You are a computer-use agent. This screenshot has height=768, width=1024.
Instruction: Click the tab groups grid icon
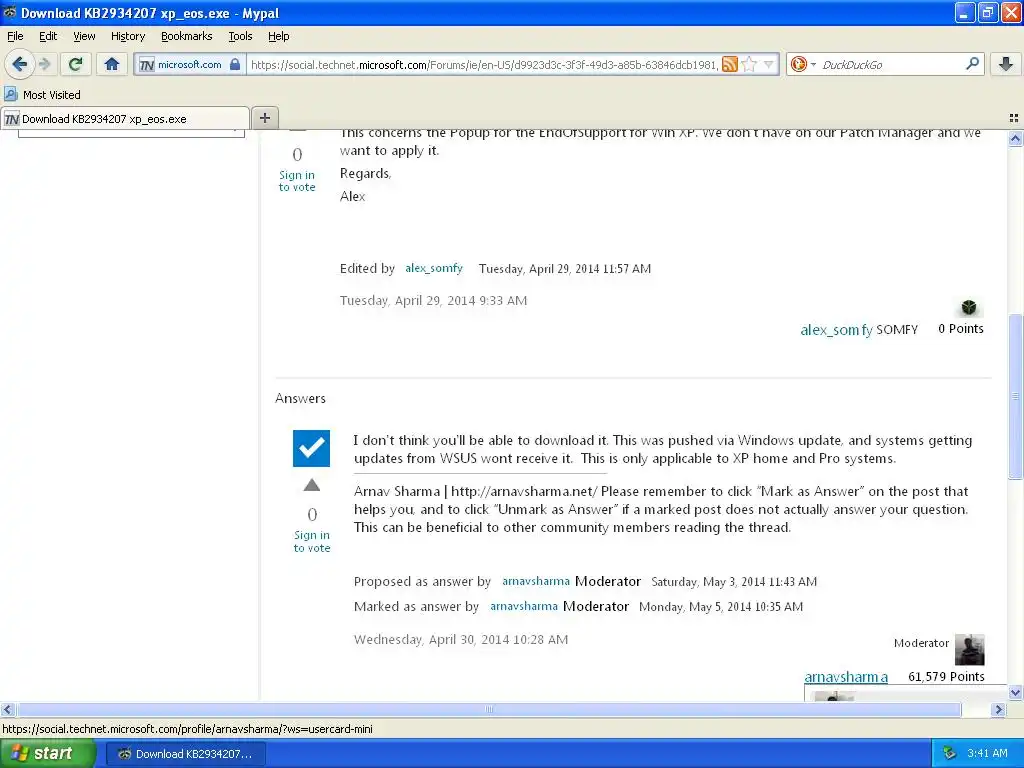[x=1014, y=118]
